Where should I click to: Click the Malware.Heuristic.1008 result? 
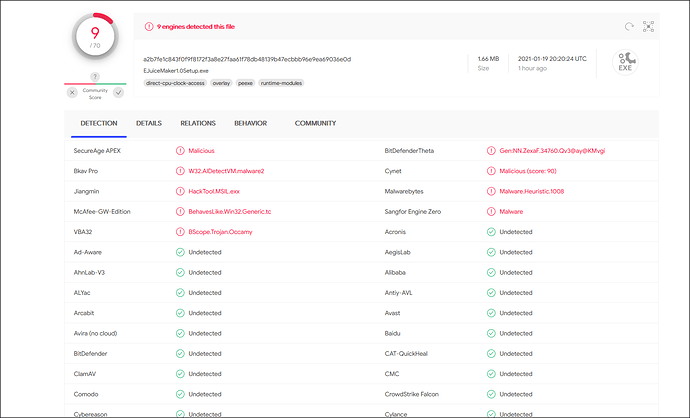tap(532, 191)
